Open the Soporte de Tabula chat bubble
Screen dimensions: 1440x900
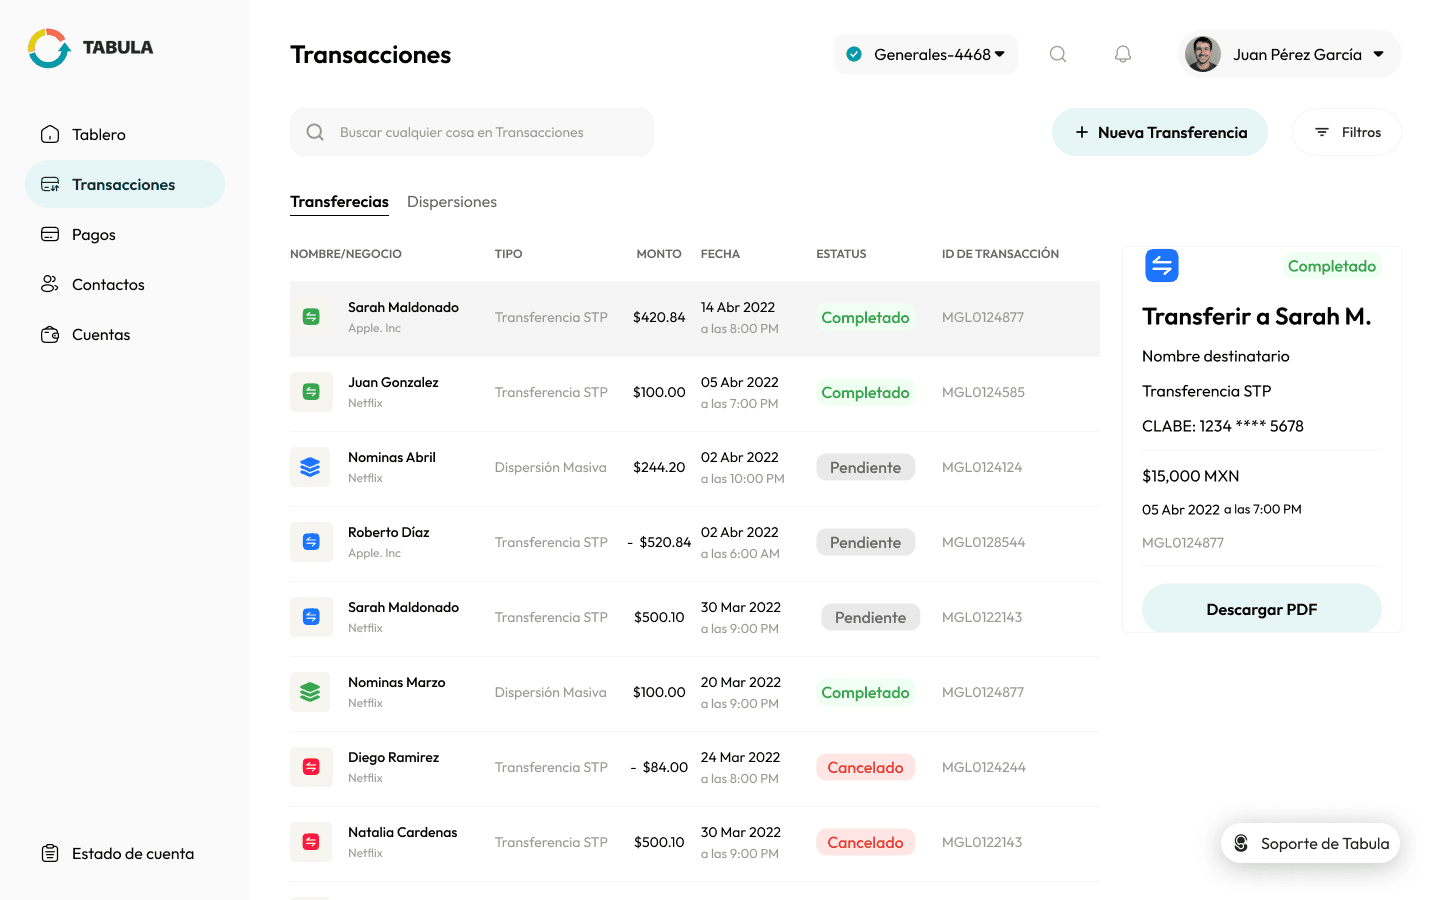[x=1310, y=843]
